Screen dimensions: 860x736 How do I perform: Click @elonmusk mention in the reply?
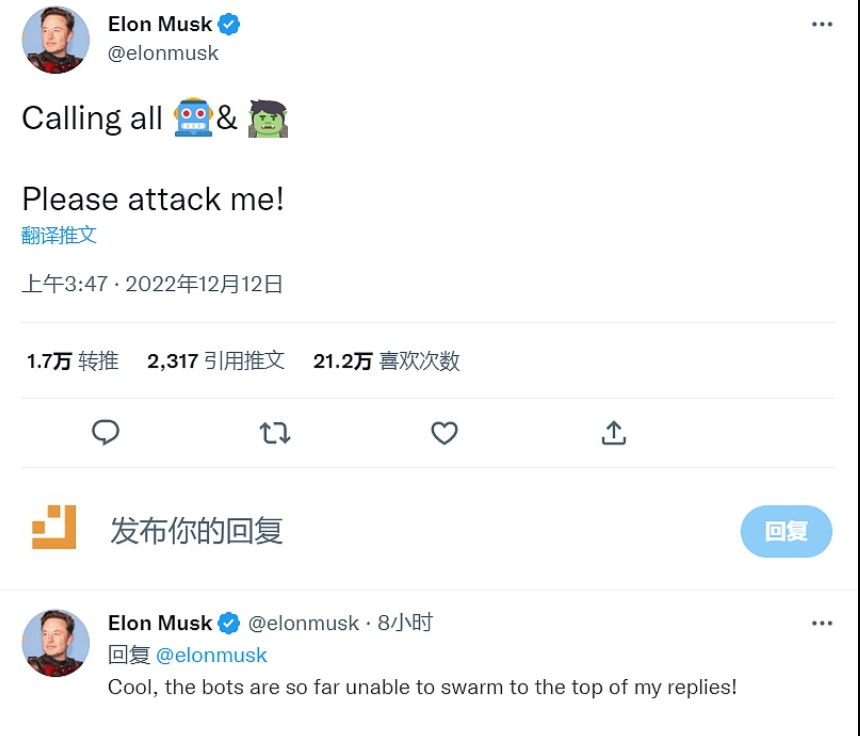(x=211, y=655)
